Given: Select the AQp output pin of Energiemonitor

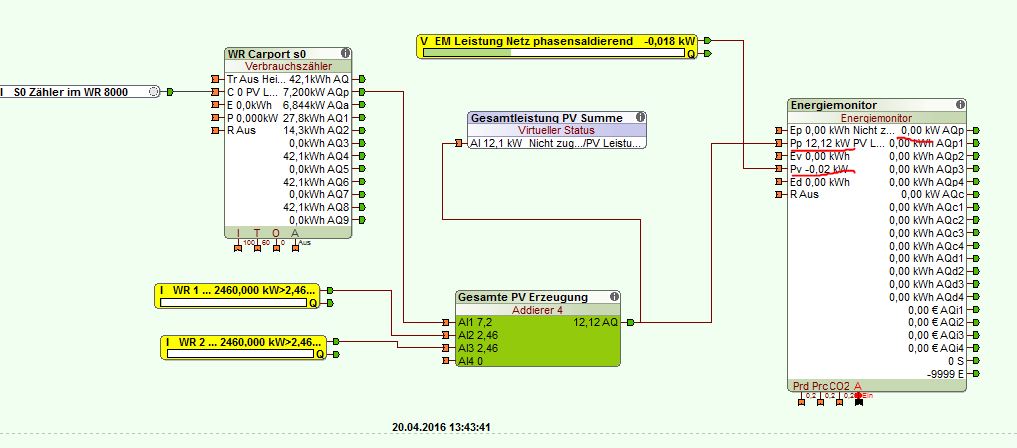Looking at the screenshot, I should tap(976, 130).
